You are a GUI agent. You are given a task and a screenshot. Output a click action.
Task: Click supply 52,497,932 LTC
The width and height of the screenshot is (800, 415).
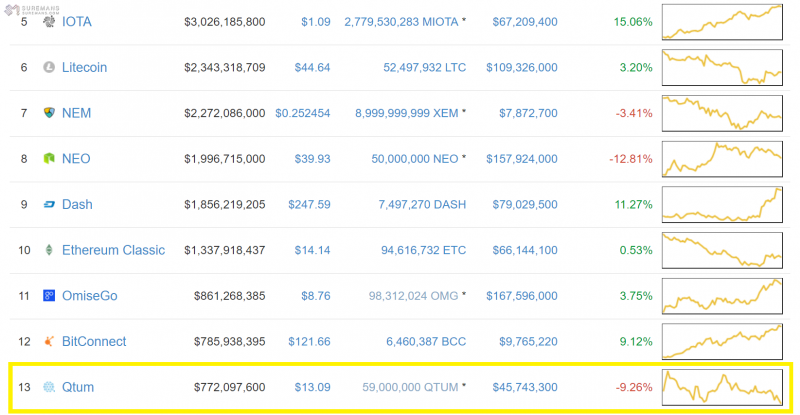click(x=424, y=67)
